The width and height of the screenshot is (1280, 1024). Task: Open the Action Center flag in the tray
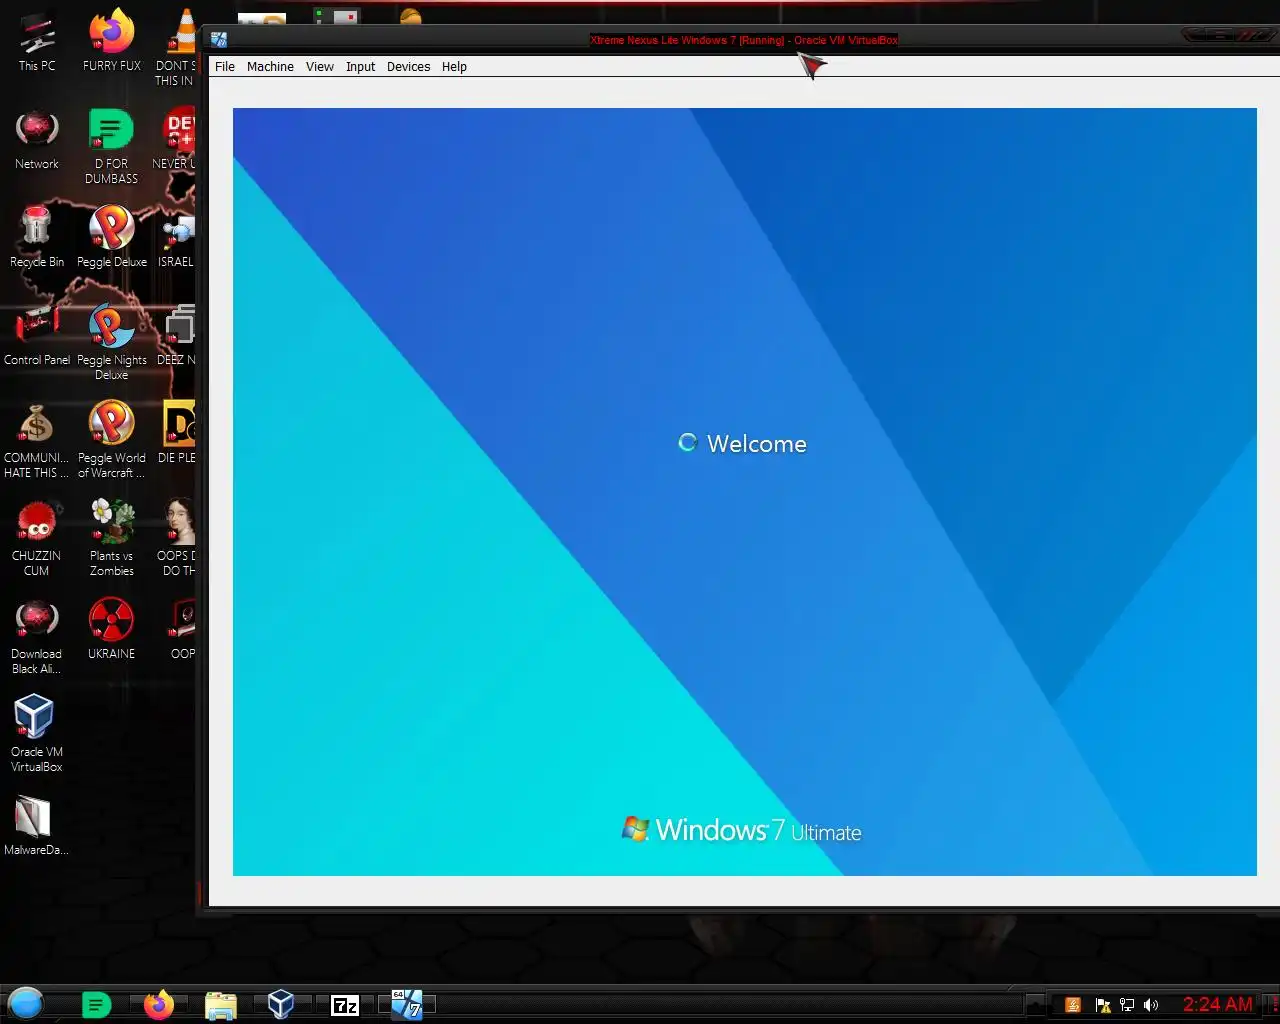(1102, 1005)
